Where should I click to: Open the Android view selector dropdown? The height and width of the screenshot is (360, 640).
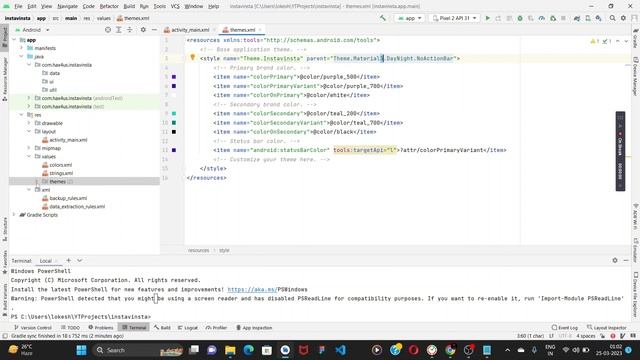(32, 30)
